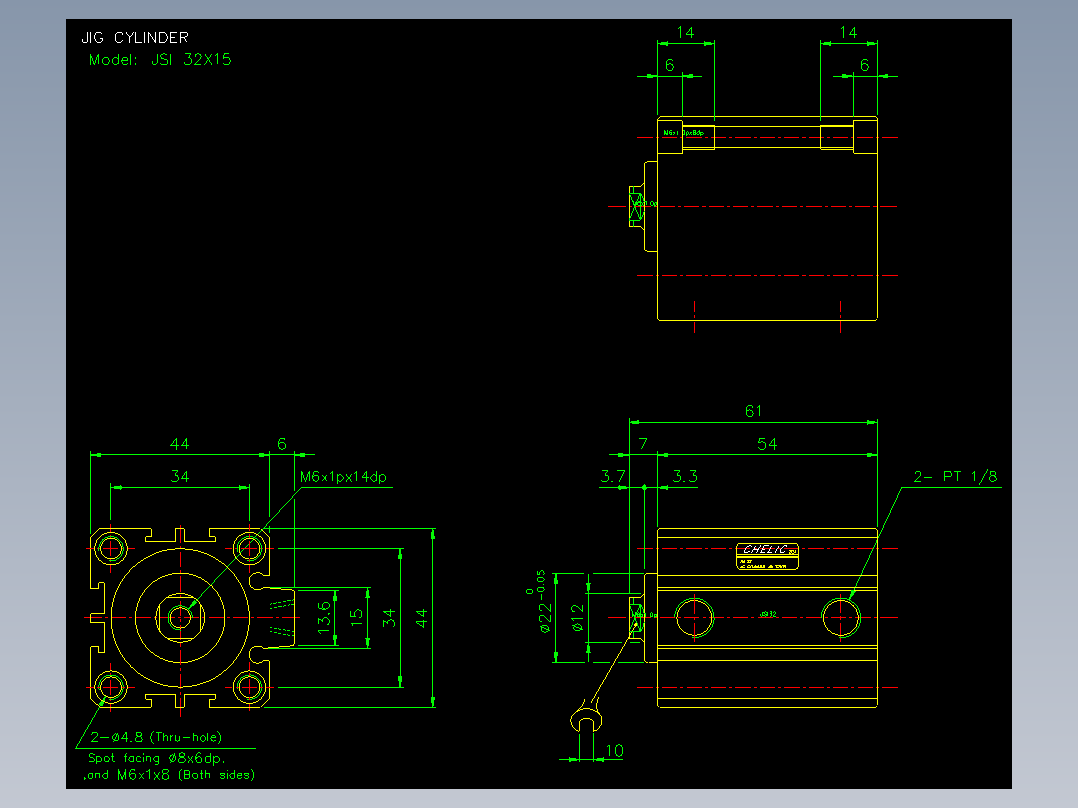The height and width of the screenshot is (808, 1078).
Task: Click the 2- PT 1/8 port callout
Action: pyautogui.click(x=955, y=476)
